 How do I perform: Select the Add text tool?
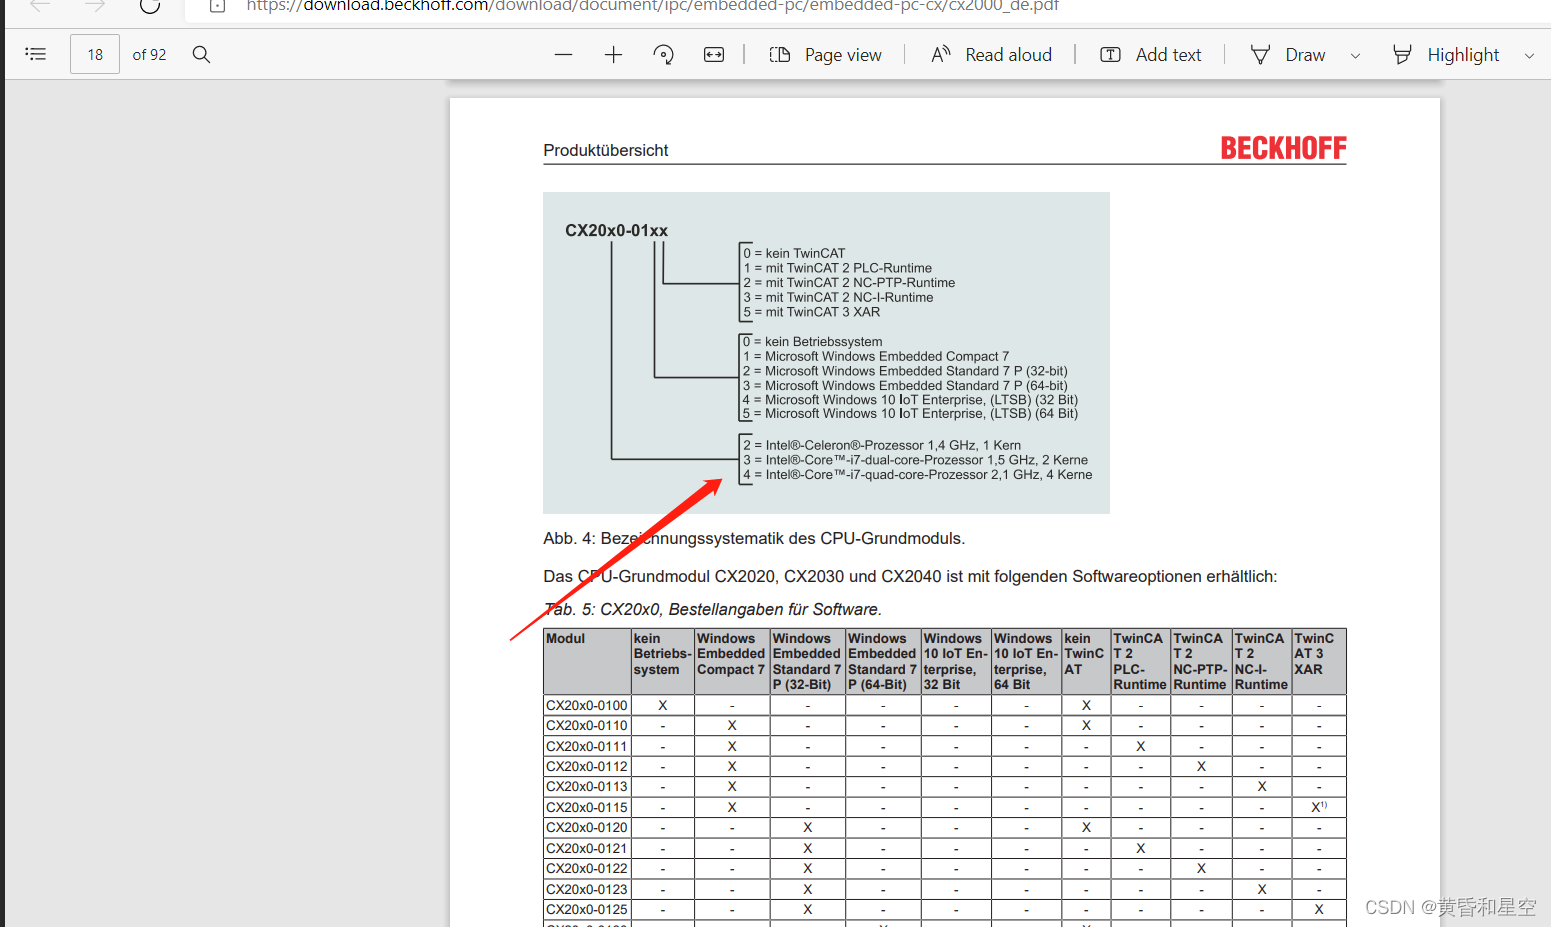[x=1150, y=54]
